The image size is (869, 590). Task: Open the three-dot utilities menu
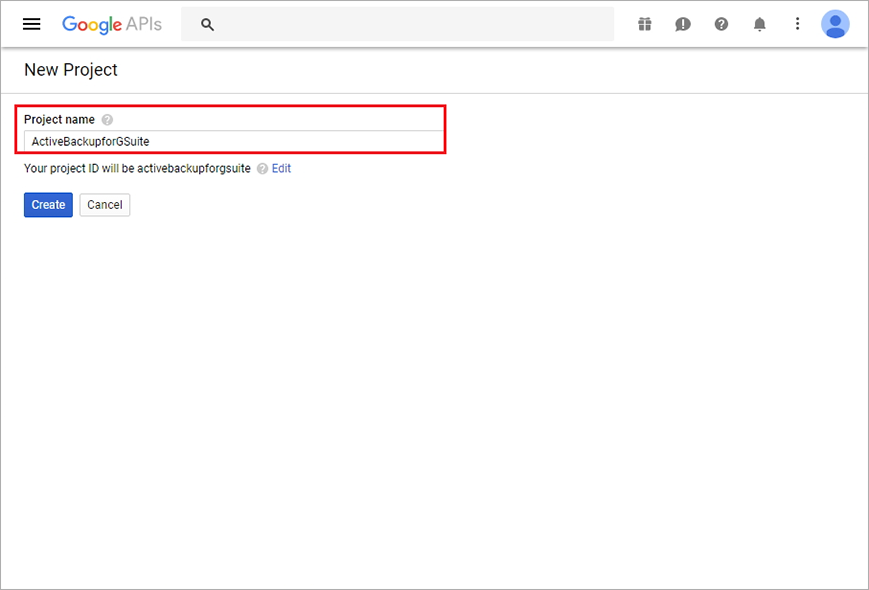(797, 24)
